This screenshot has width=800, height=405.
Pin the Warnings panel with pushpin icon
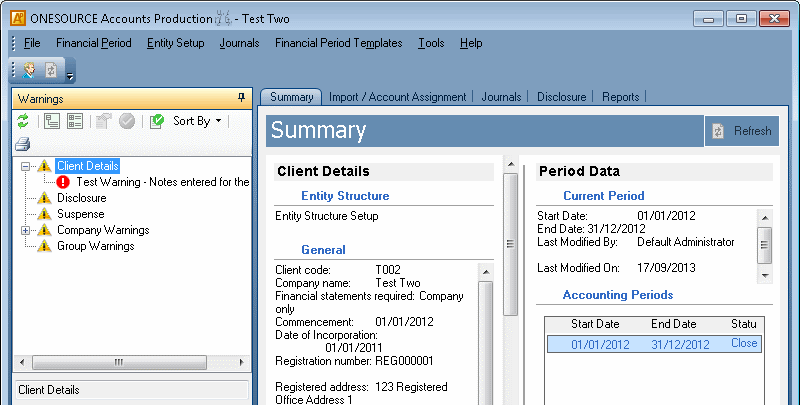(x=241, y=98)
